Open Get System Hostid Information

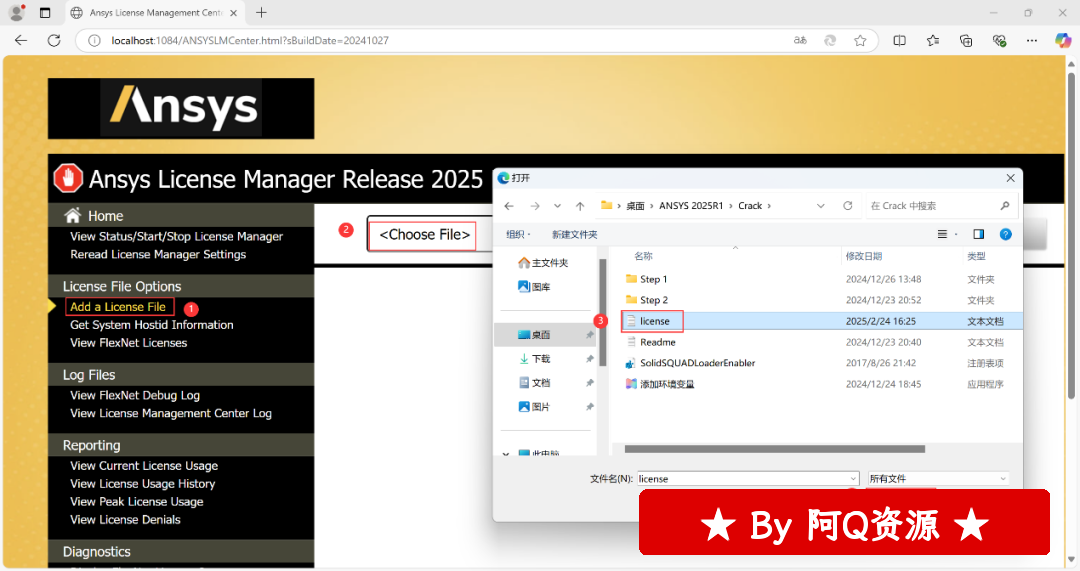click(x=152, y=325)
